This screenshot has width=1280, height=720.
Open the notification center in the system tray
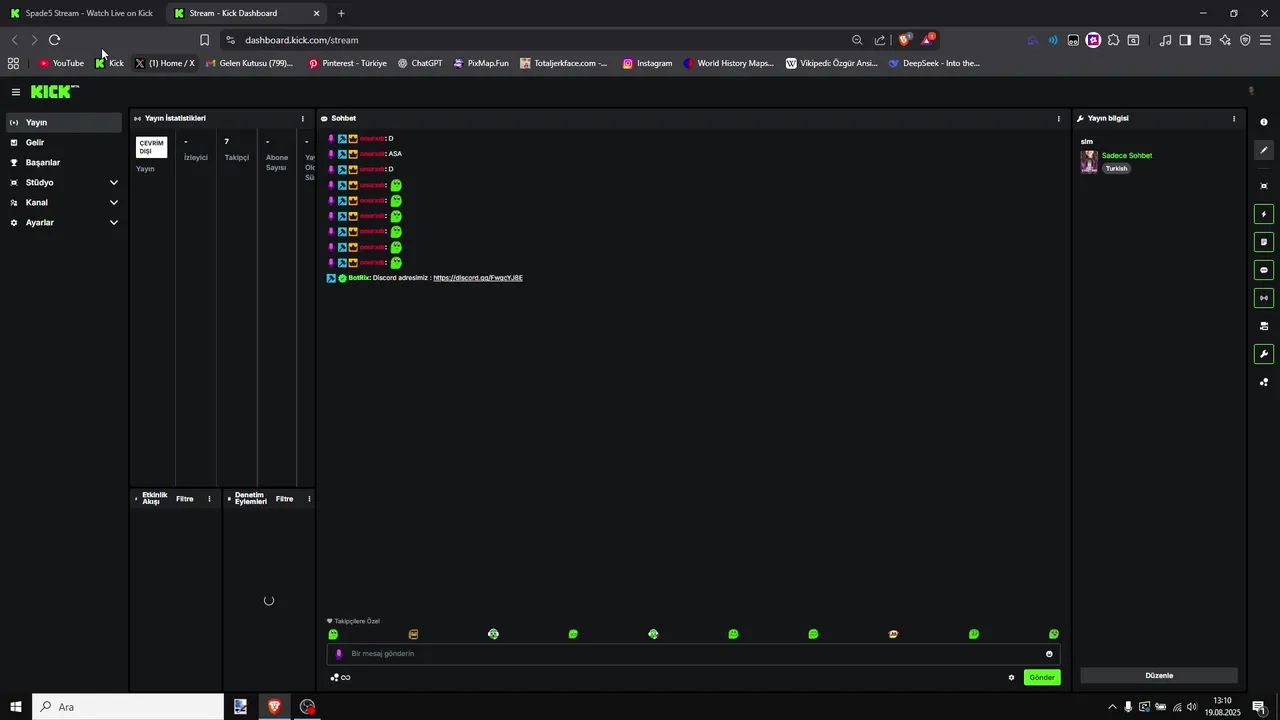click(1259, 707)
